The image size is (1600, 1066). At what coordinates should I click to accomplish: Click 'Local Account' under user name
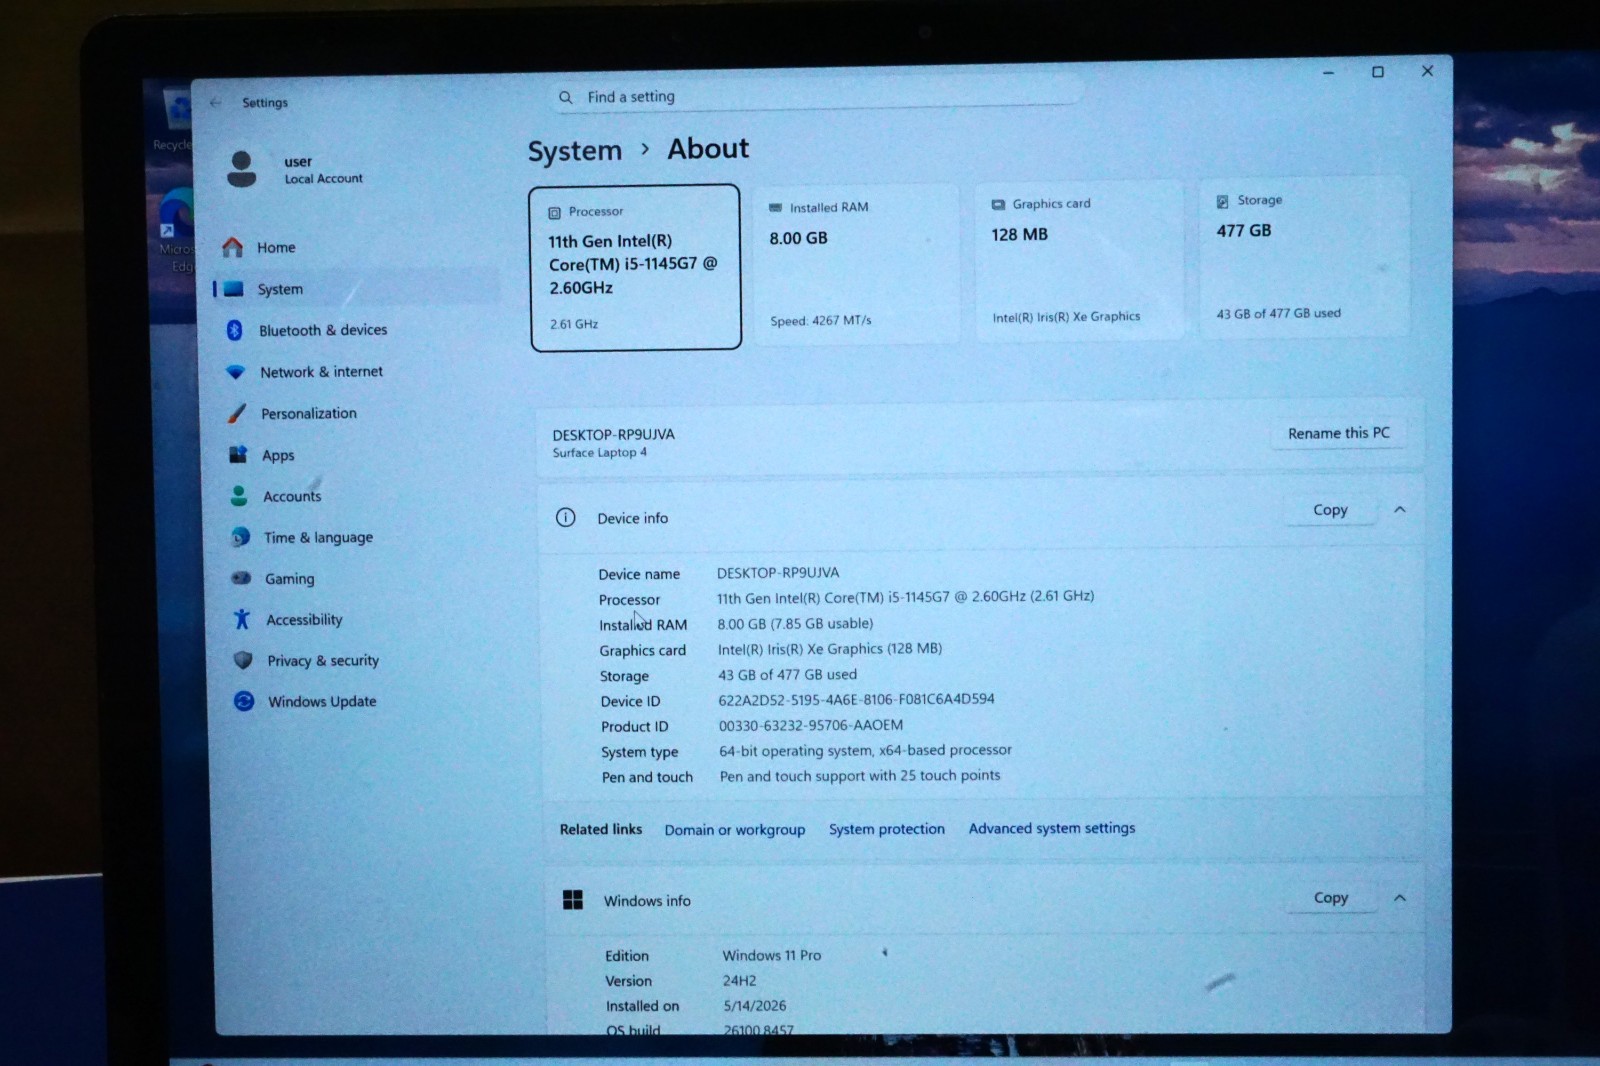324,179
